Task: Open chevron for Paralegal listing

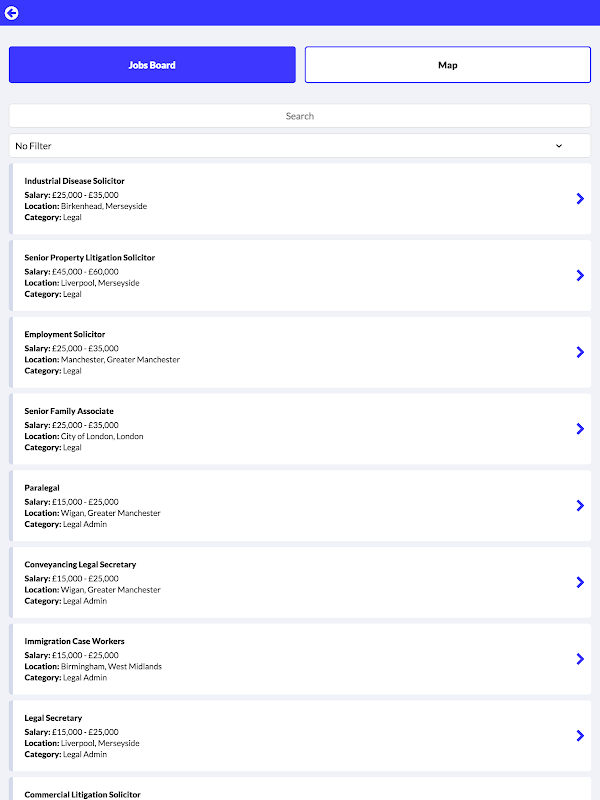Action: tap(580, 506)
